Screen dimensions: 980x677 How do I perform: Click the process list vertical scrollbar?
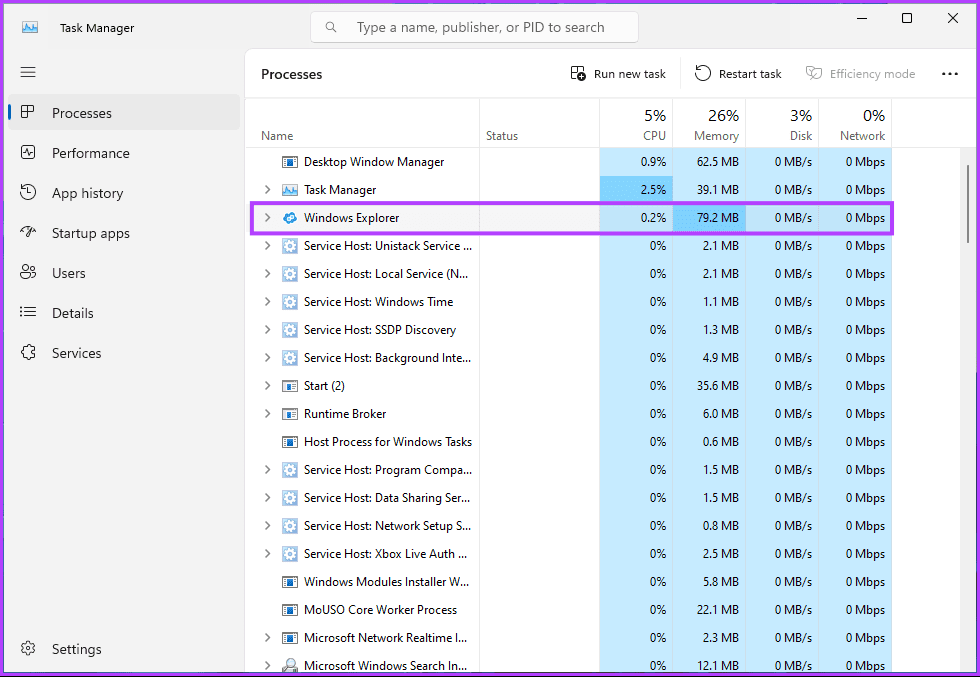tap(968, 203)
